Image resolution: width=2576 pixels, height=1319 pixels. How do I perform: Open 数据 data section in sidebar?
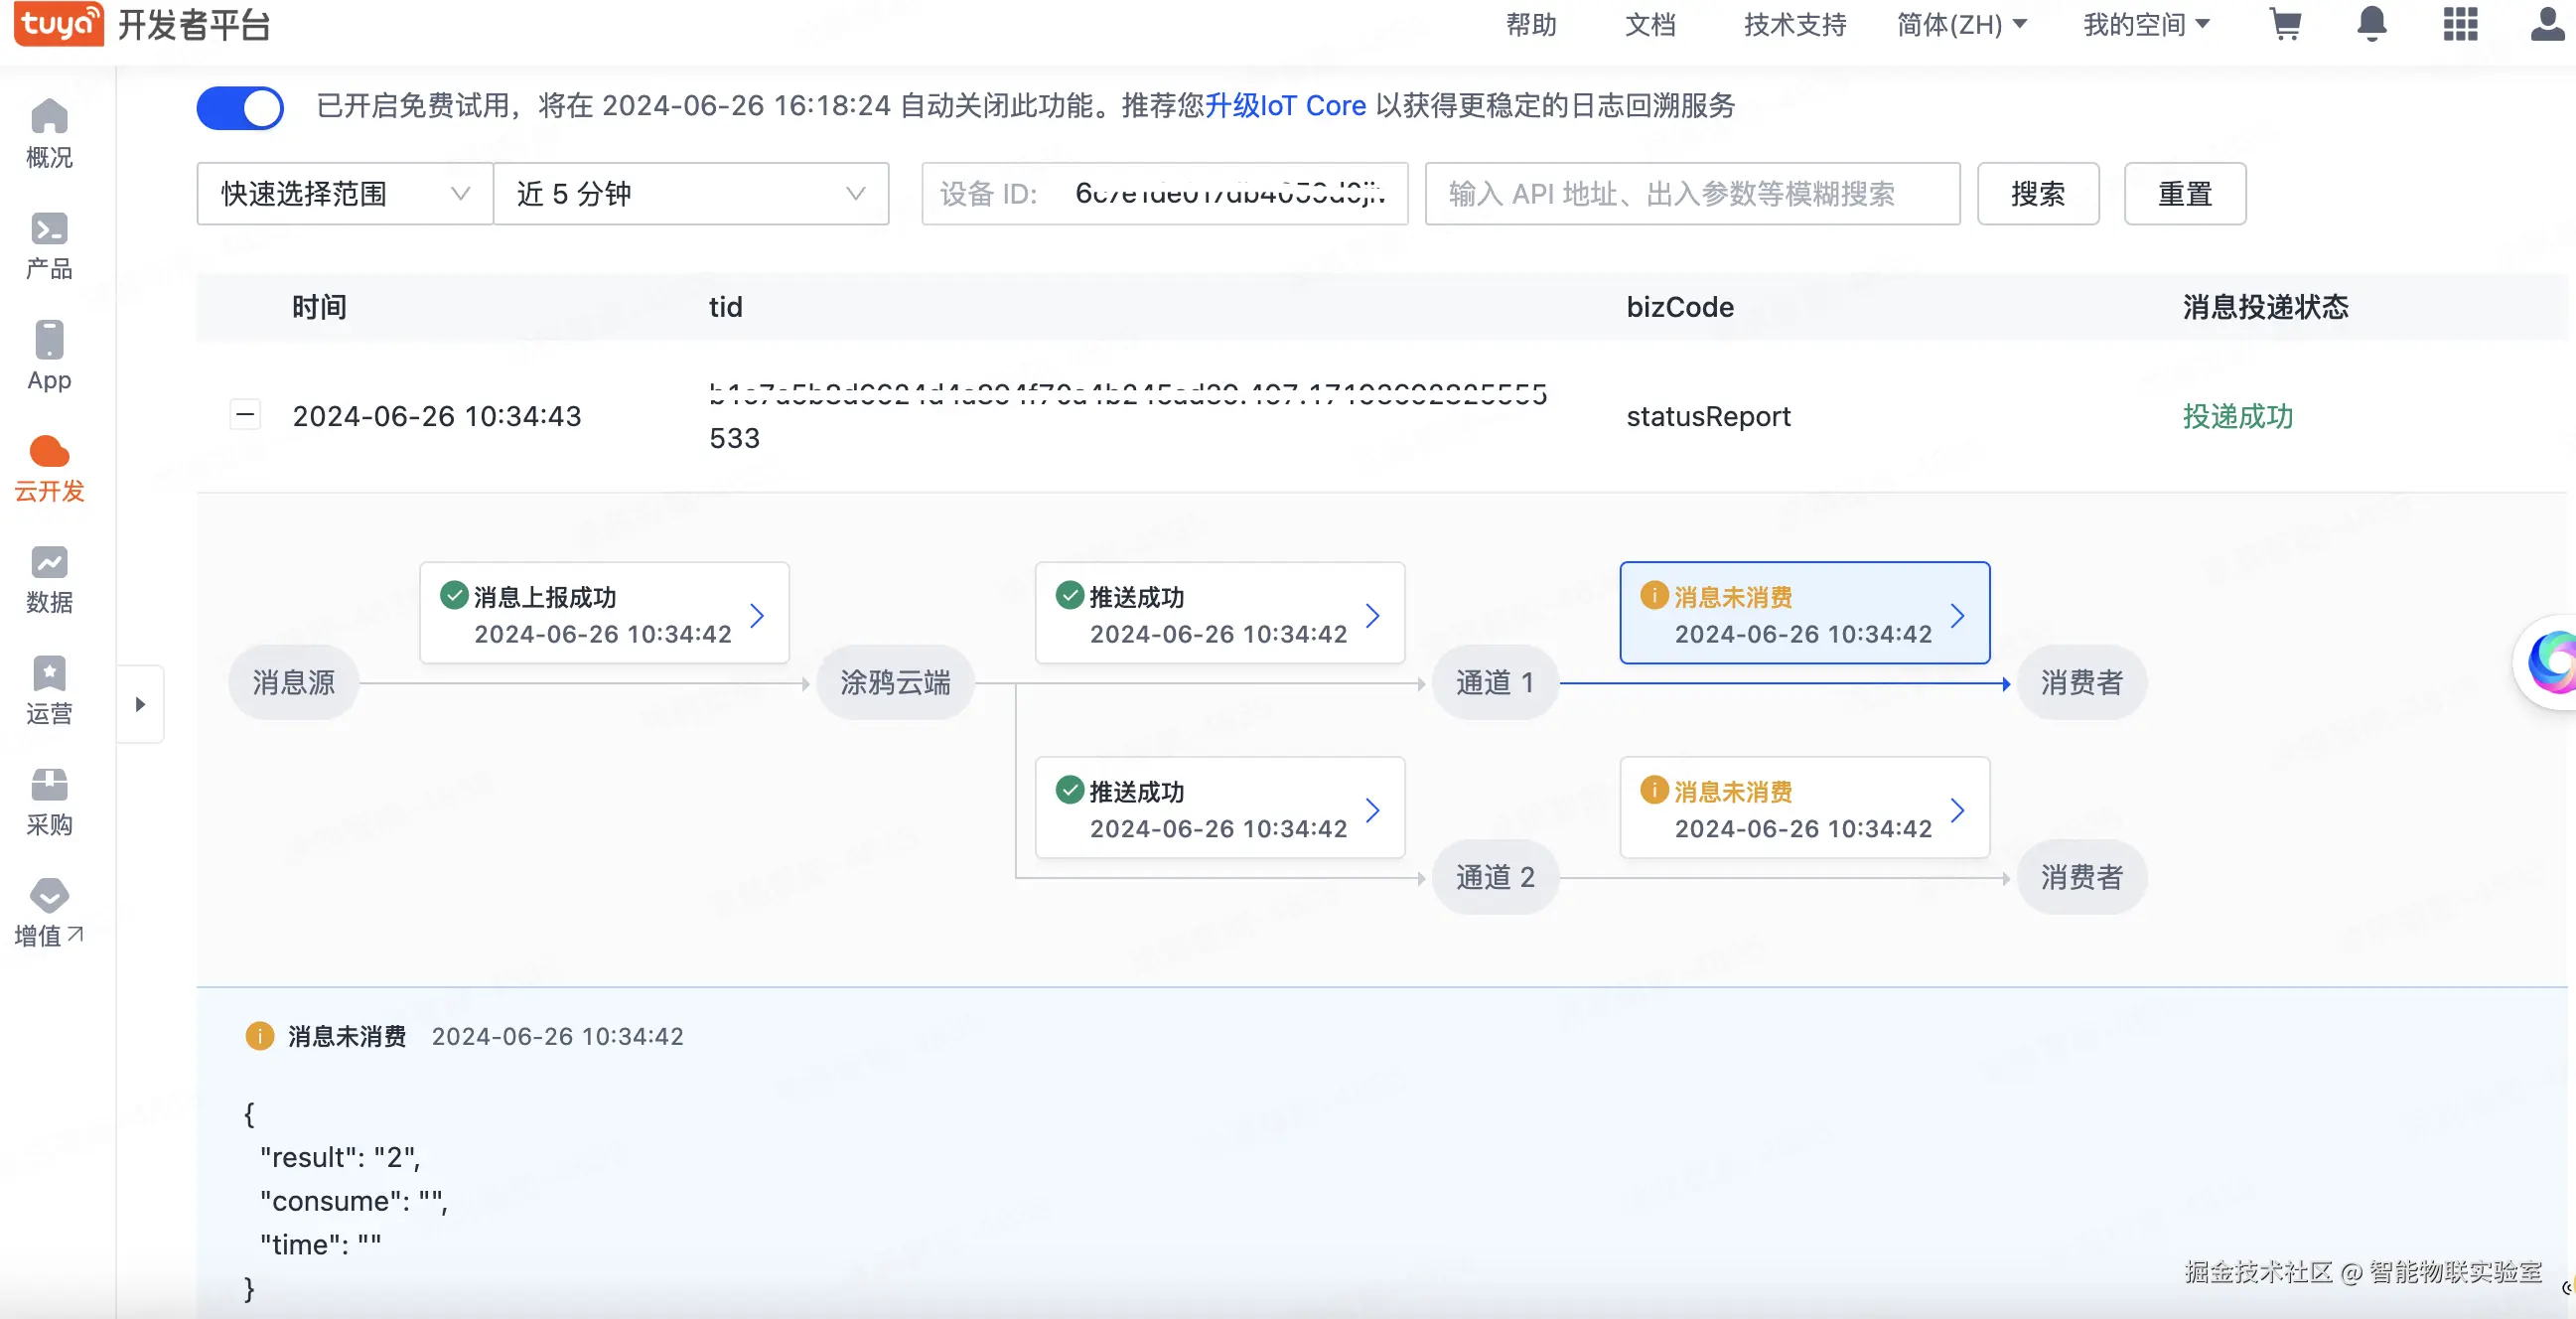tap(49, 580)
